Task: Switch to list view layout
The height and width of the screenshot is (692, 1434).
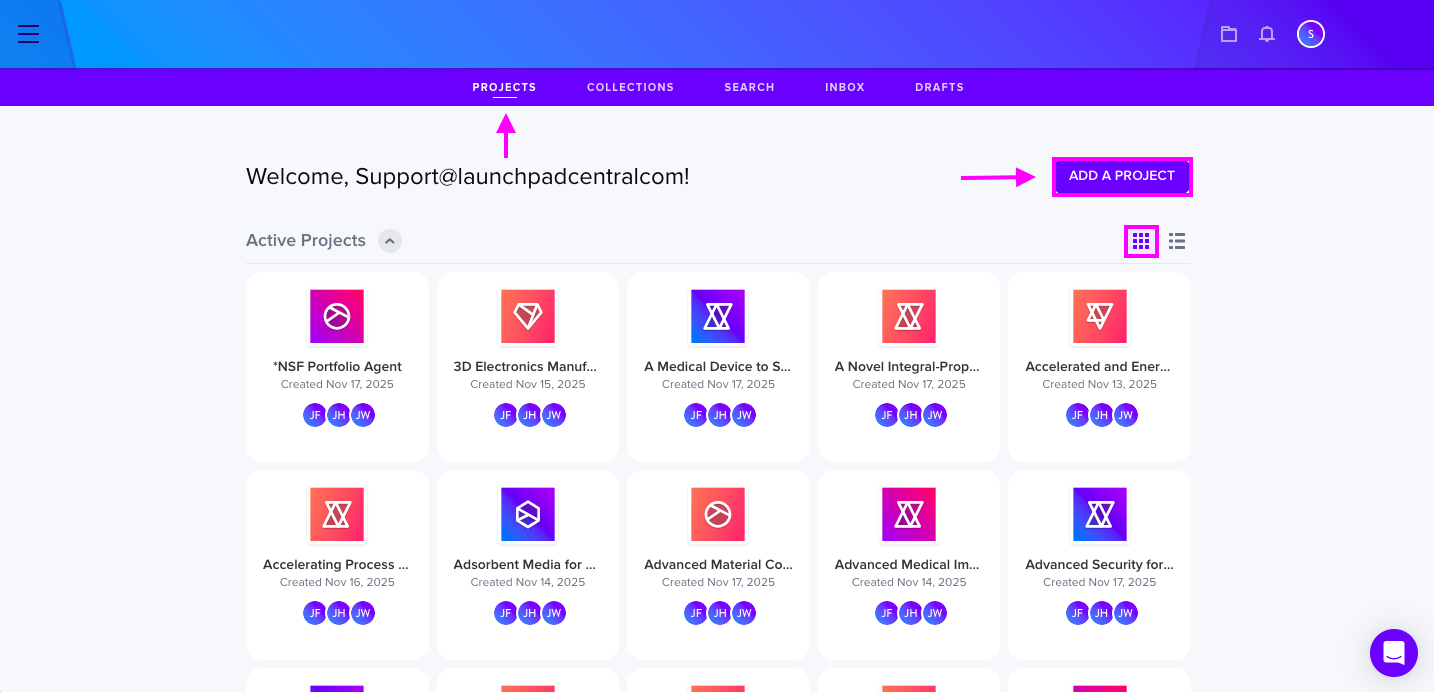Action: (x=1177, y=241)
